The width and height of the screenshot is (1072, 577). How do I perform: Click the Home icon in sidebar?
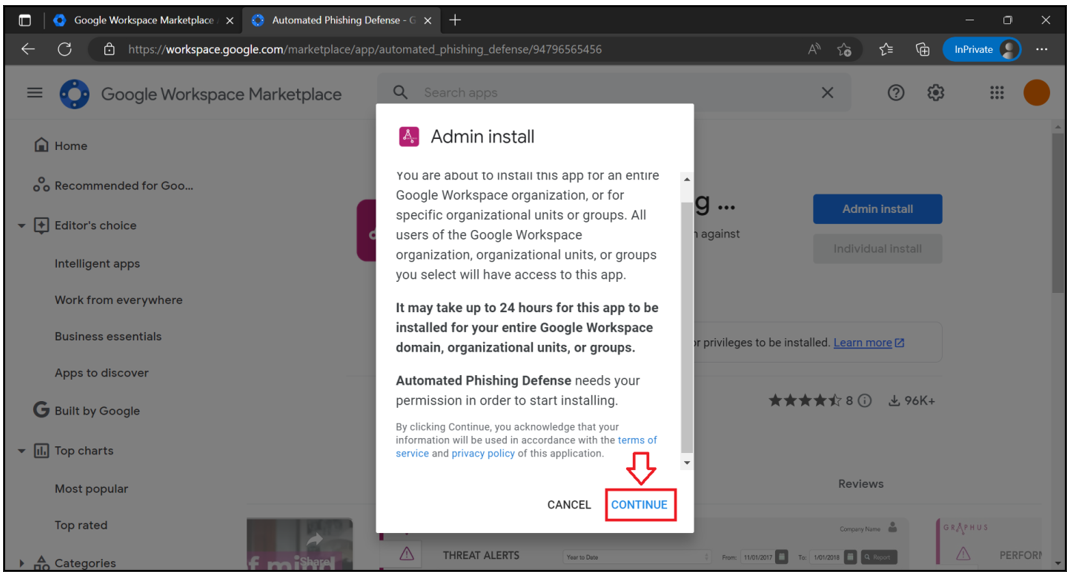click(41, 145)
